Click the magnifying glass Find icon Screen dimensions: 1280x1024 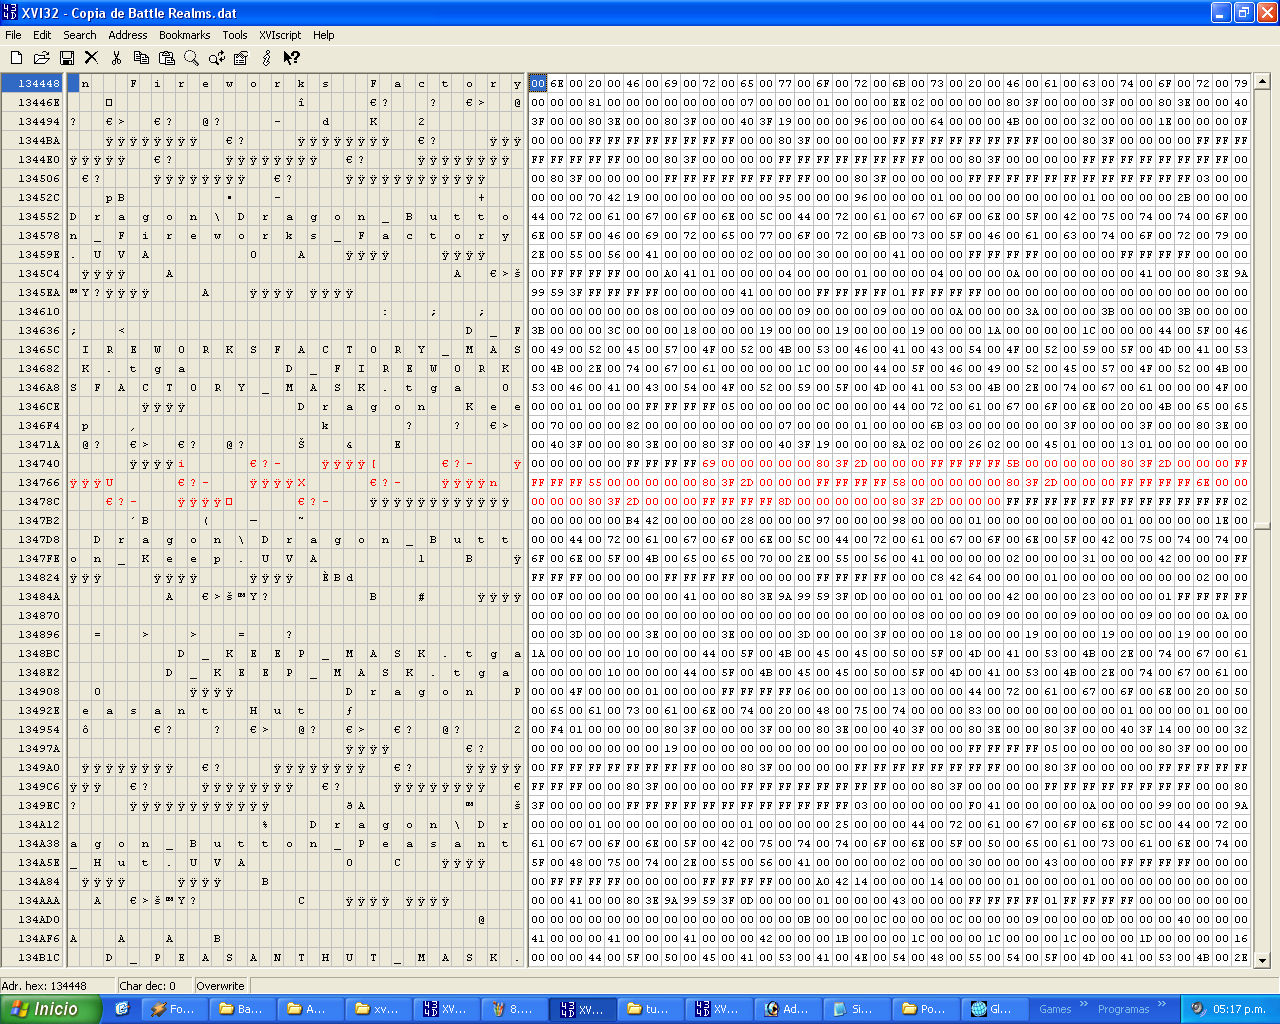pos(191,58)
